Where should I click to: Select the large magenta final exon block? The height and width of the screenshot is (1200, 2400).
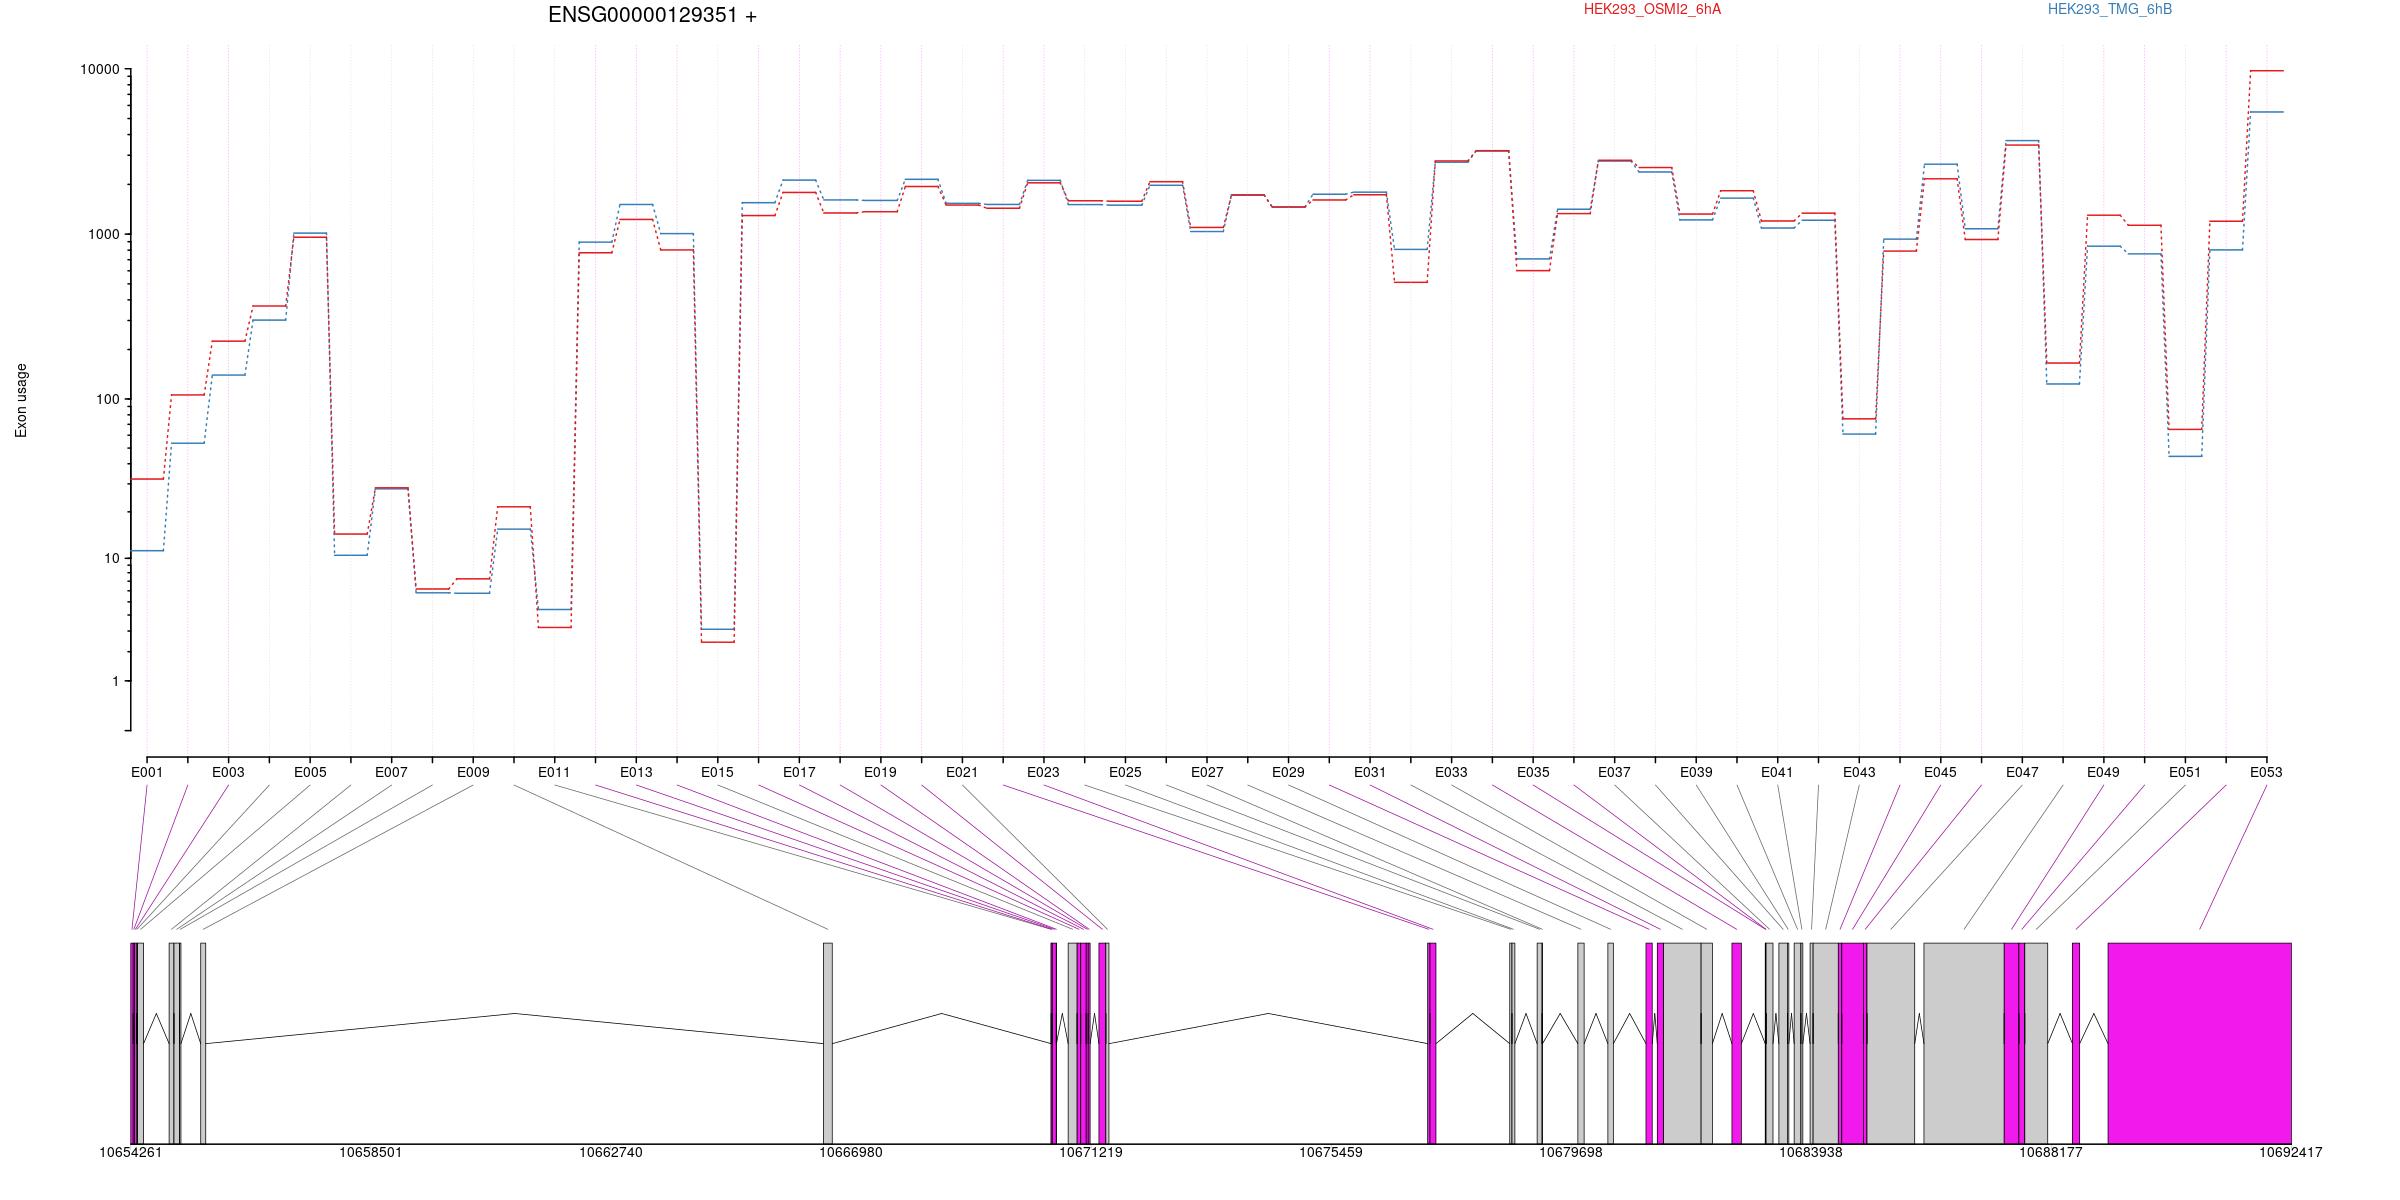click(x=2199, y=1043)
